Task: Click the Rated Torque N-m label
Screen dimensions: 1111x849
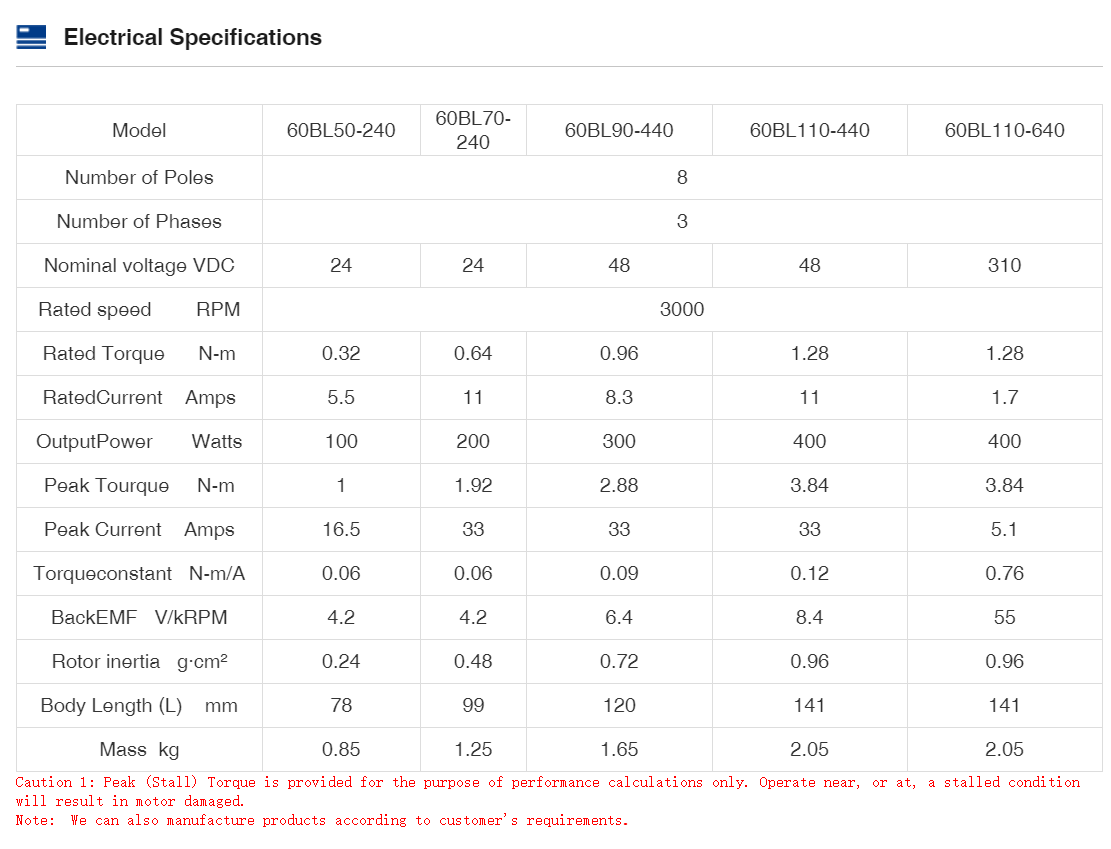Action: (x=139, y=354)
